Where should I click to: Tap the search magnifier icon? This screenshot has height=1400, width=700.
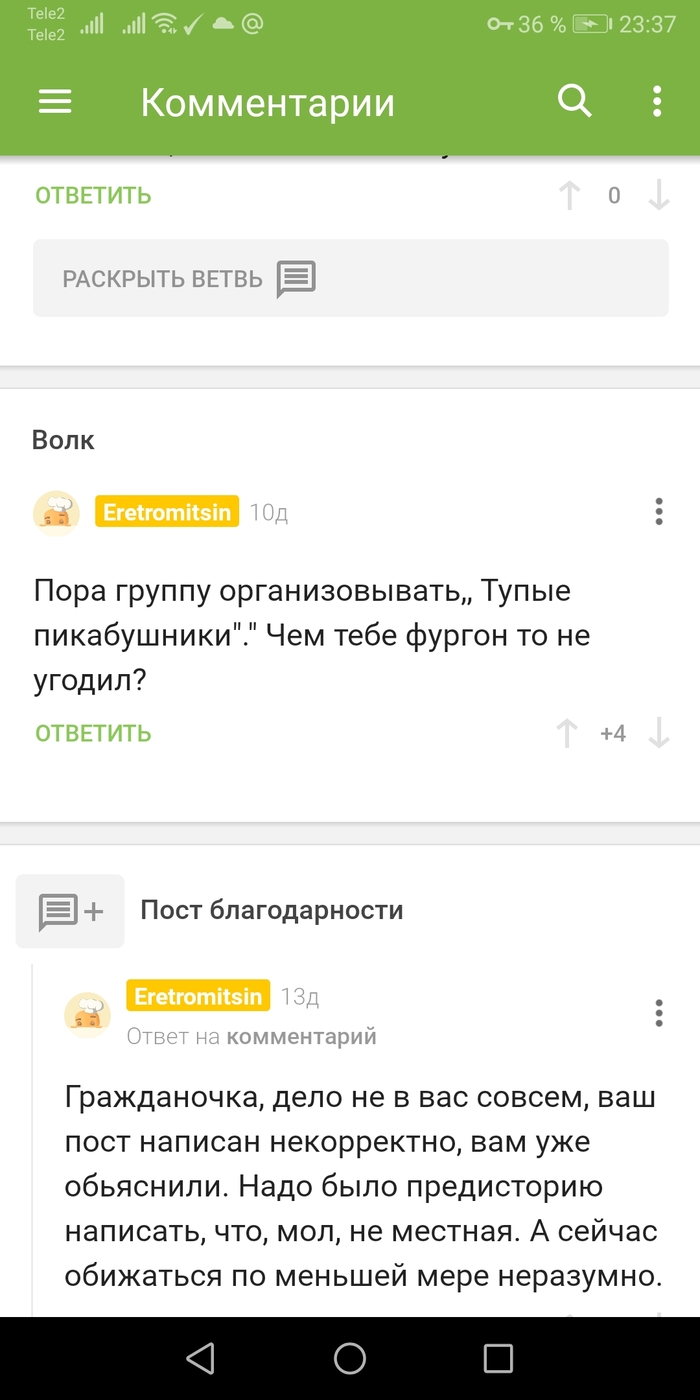click(574, 101)
